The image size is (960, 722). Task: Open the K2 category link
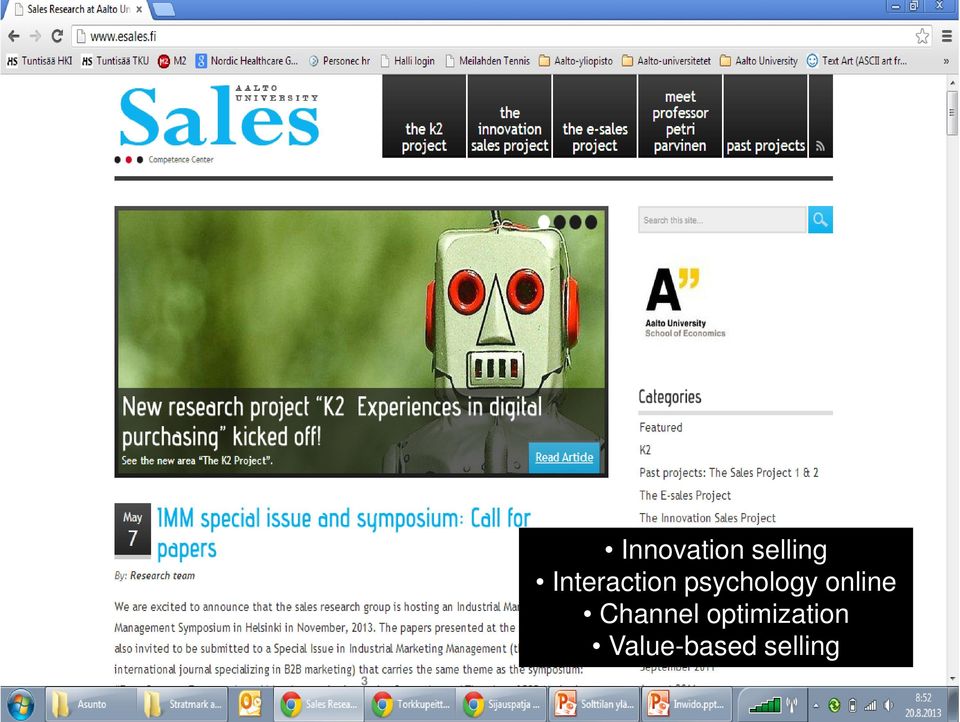(645, 450)
